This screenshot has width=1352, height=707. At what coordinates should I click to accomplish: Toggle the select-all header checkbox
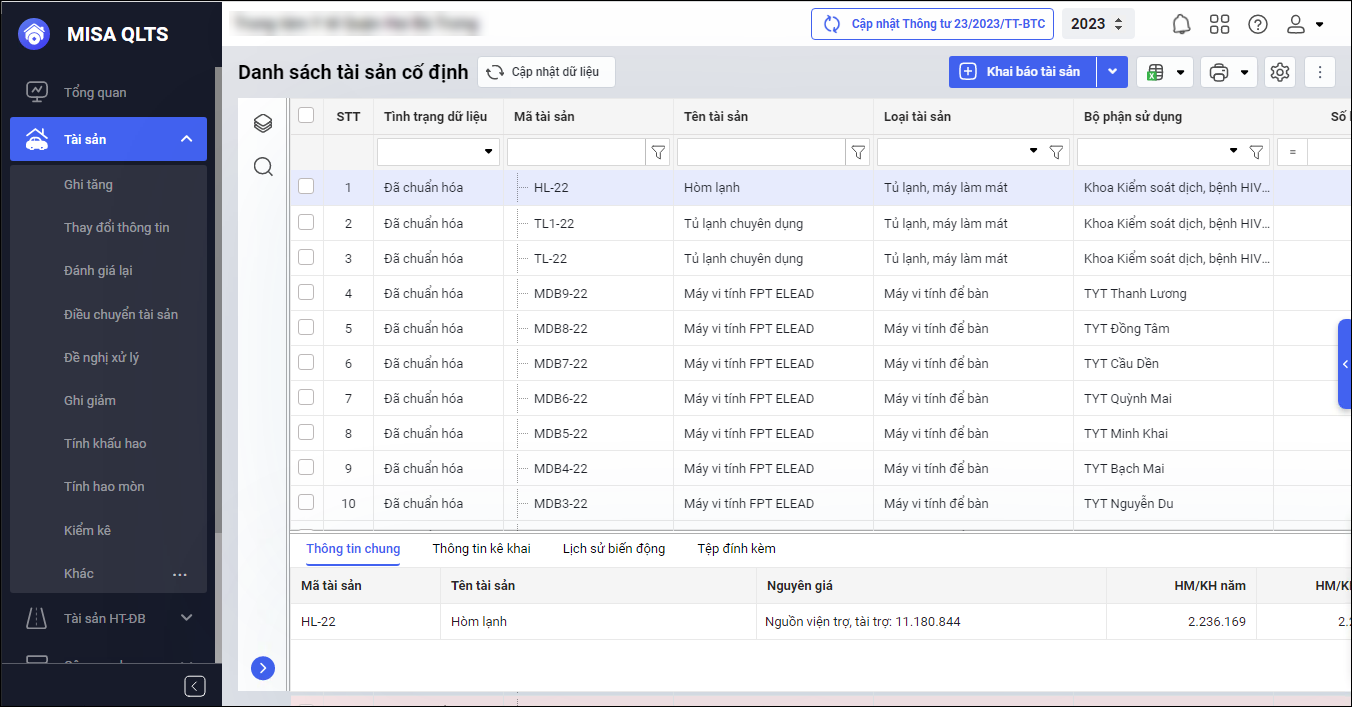pyautogui.click(x=306, y=115)
